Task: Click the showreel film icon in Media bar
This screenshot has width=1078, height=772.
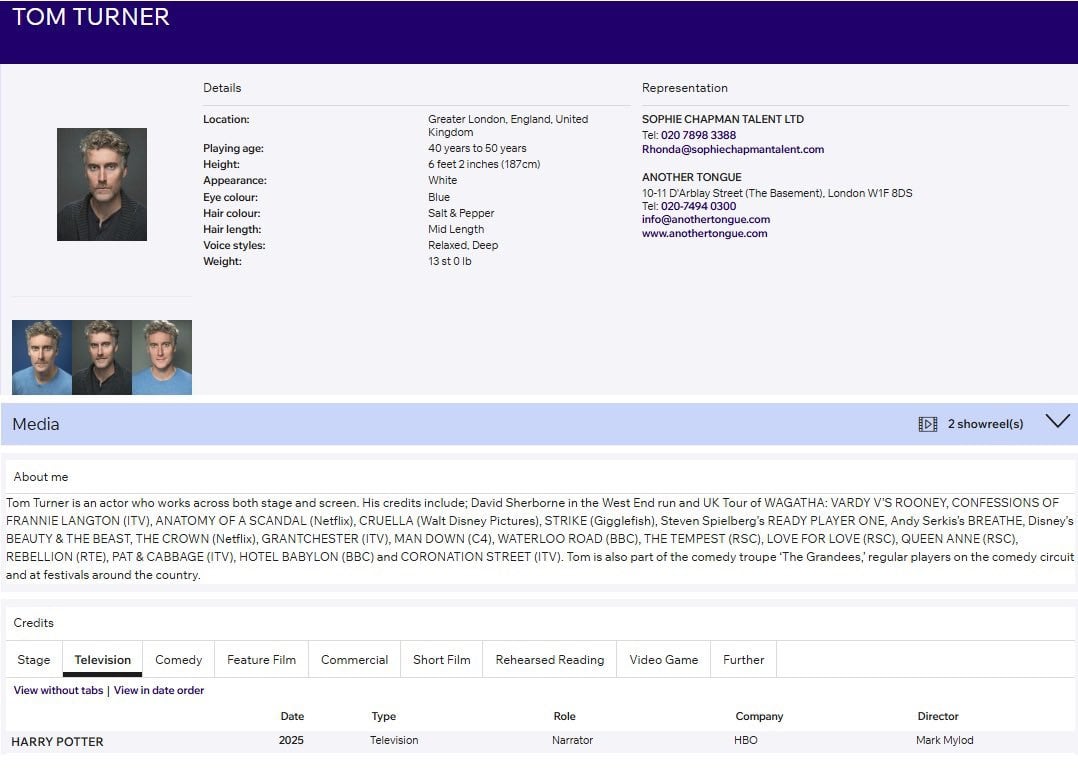Action: 927,424
